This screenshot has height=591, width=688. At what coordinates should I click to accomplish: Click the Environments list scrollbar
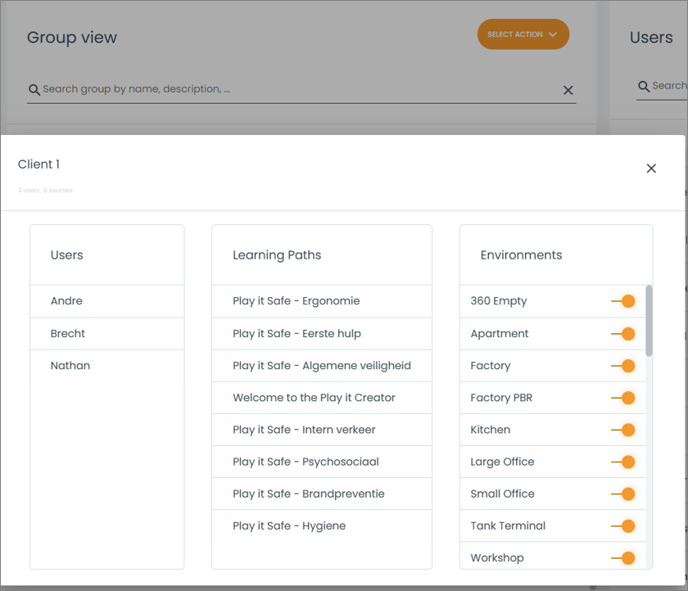point(649,320)
